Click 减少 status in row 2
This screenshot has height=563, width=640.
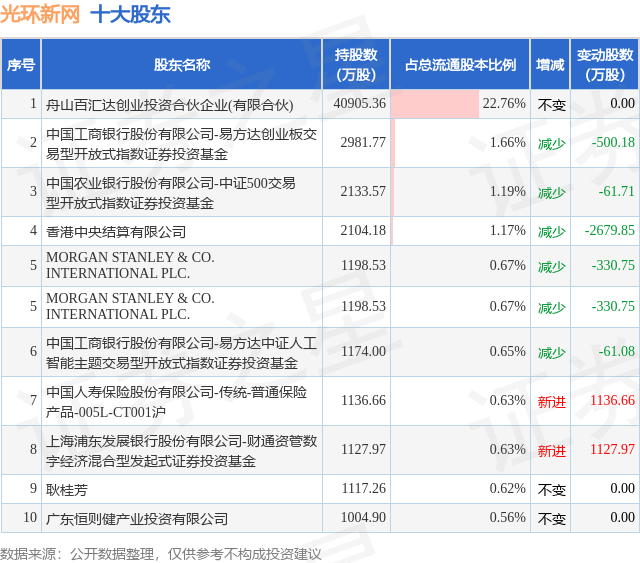pyautogui.click(x=551, y=144)
